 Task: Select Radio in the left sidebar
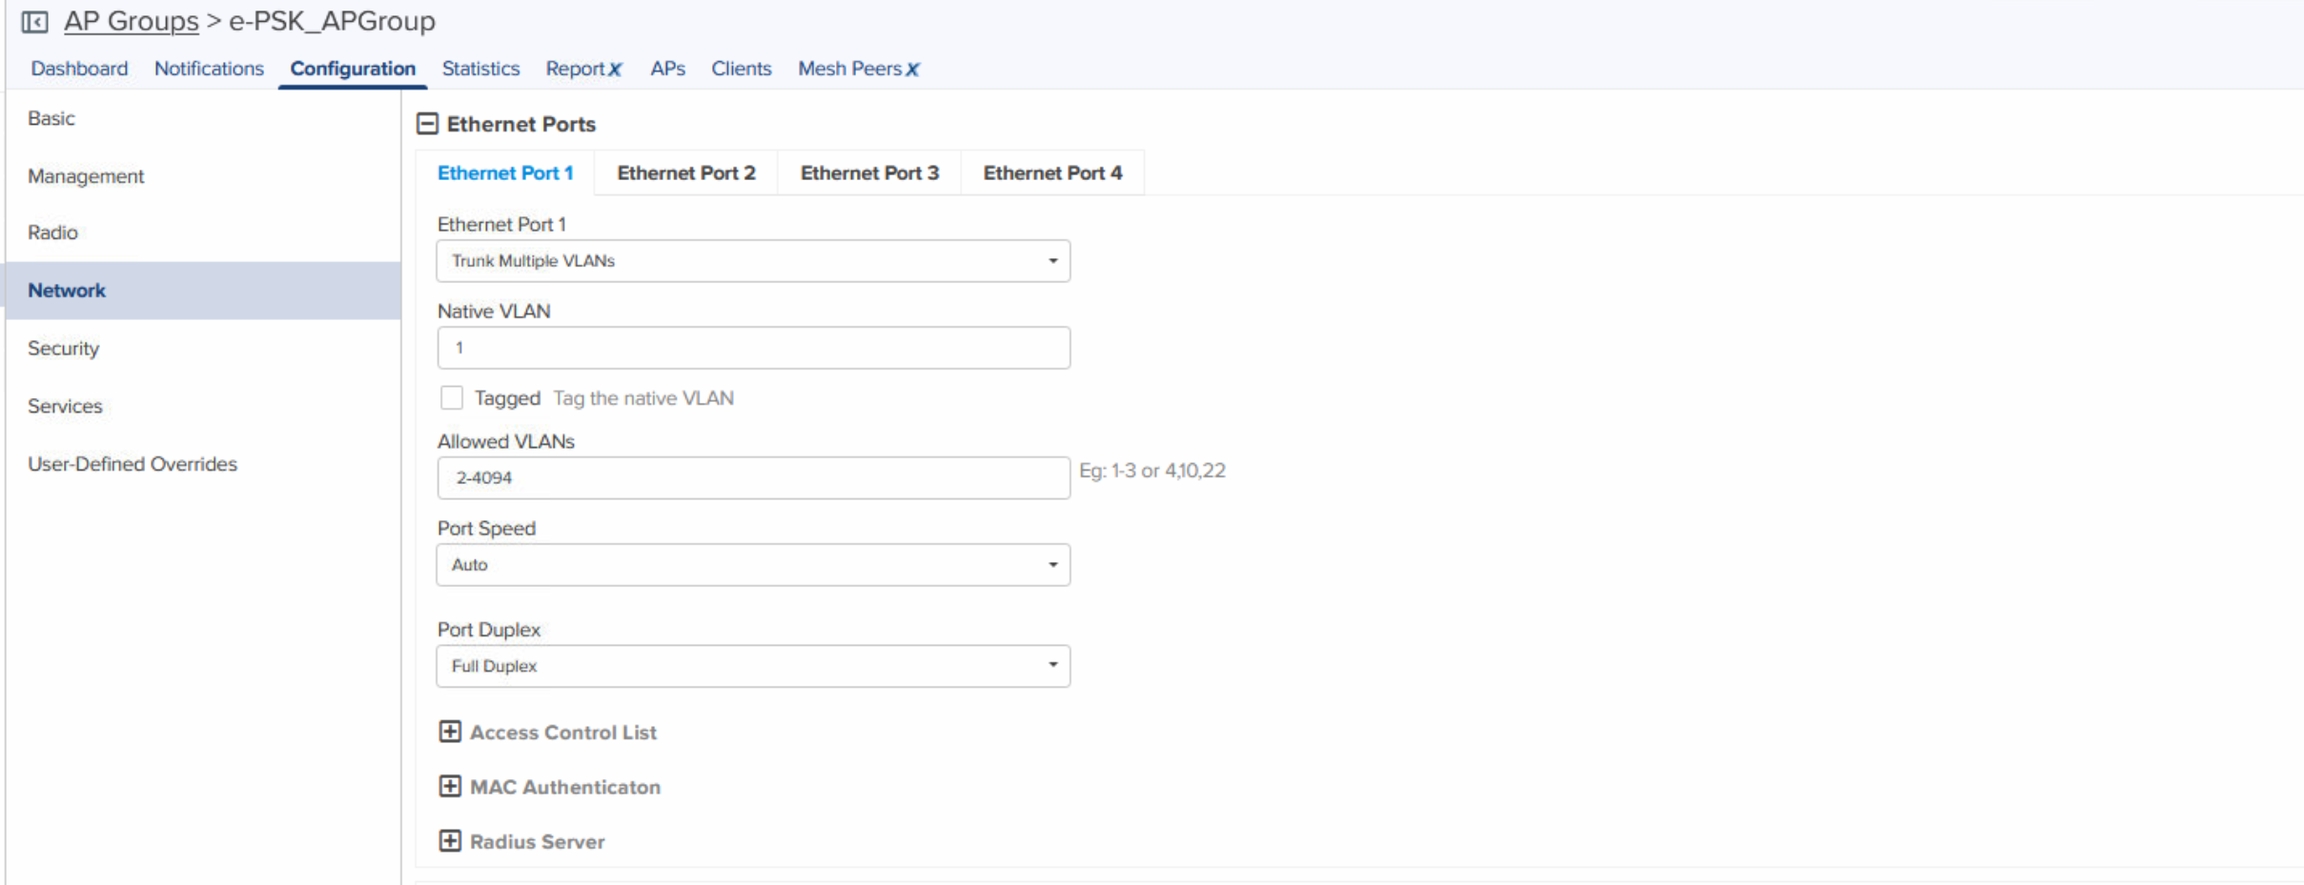point(52,233)
